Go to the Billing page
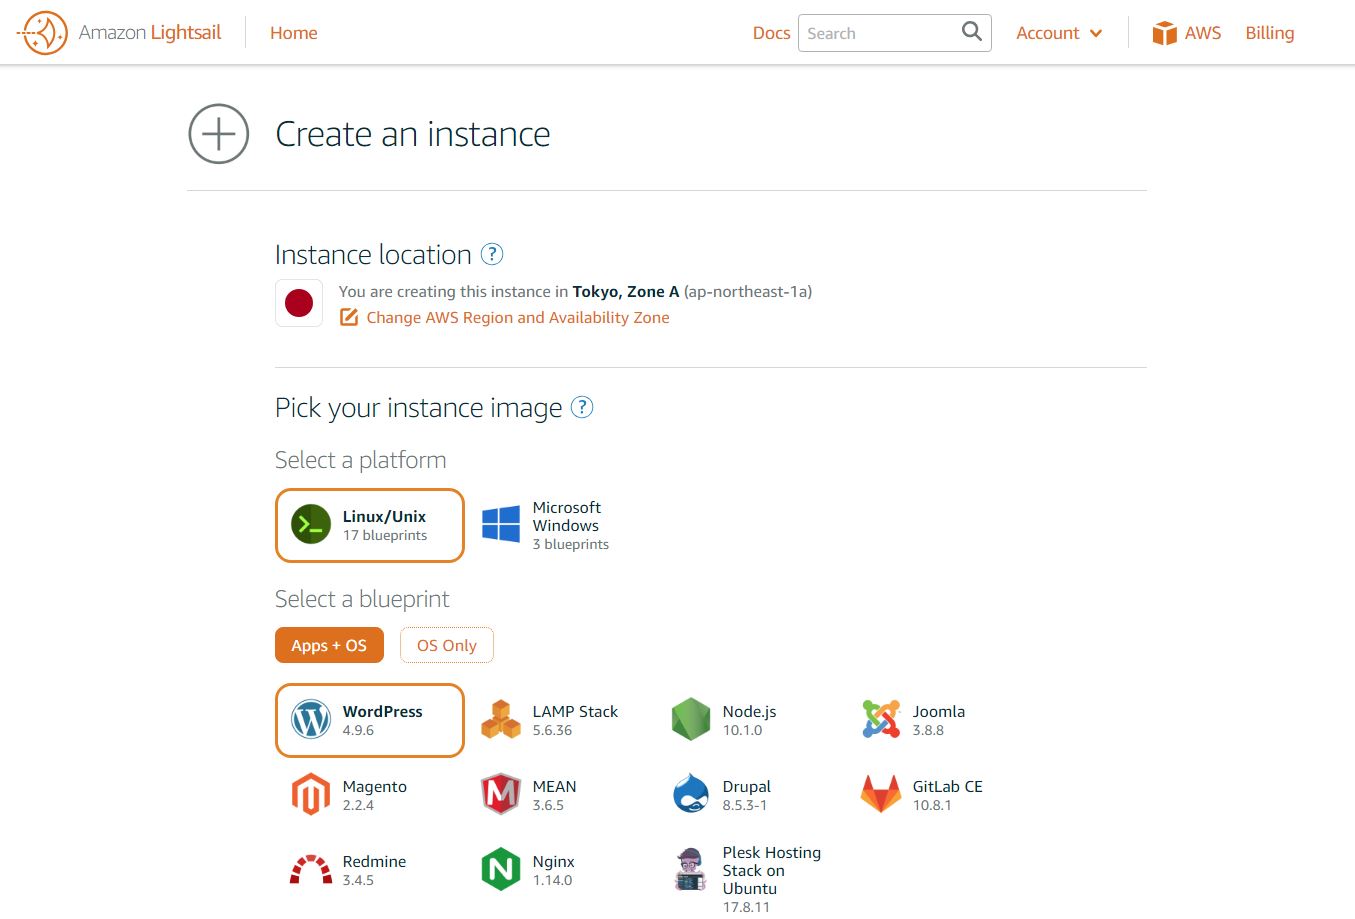The image size is (1355, 919). (1270, 33)
